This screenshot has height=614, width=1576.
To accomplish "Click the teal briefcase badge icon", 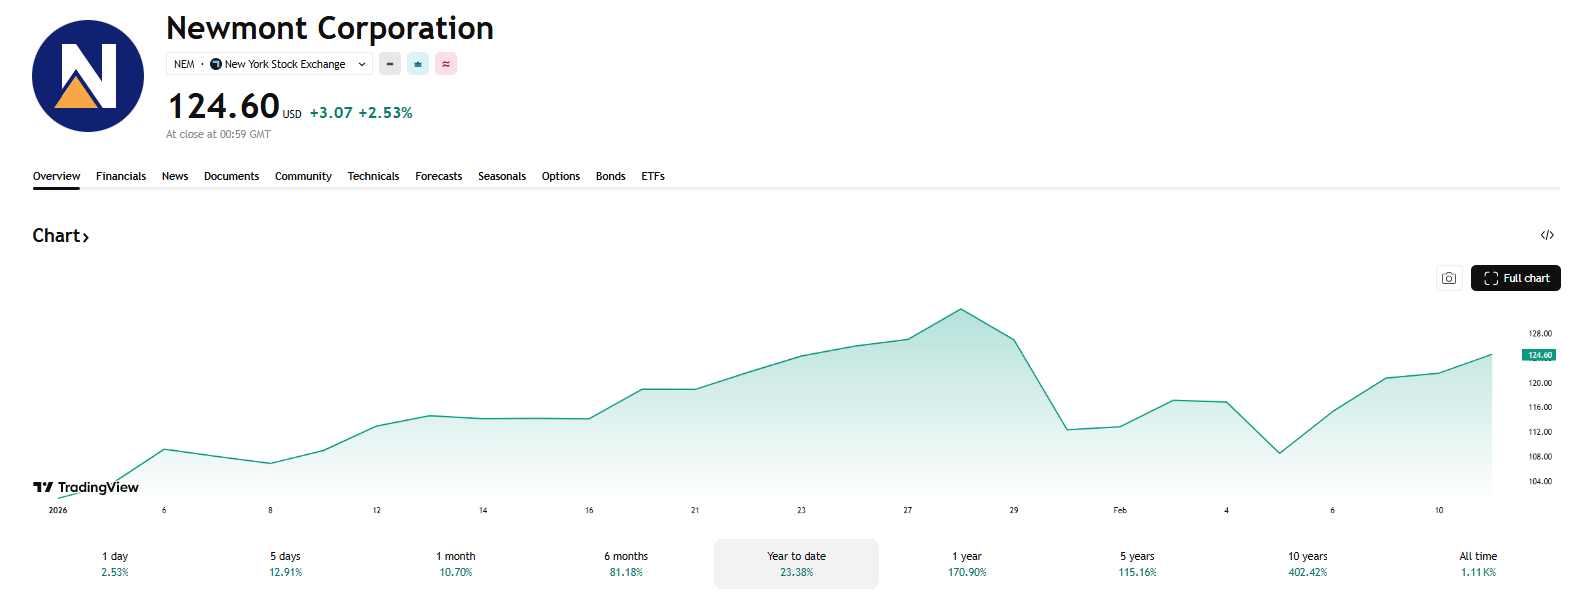I will coord(418,64).
